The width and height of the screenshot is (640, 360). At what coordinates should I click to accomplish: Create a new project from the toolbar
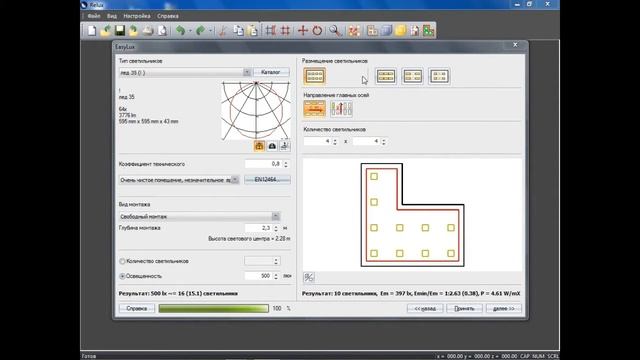92,31
